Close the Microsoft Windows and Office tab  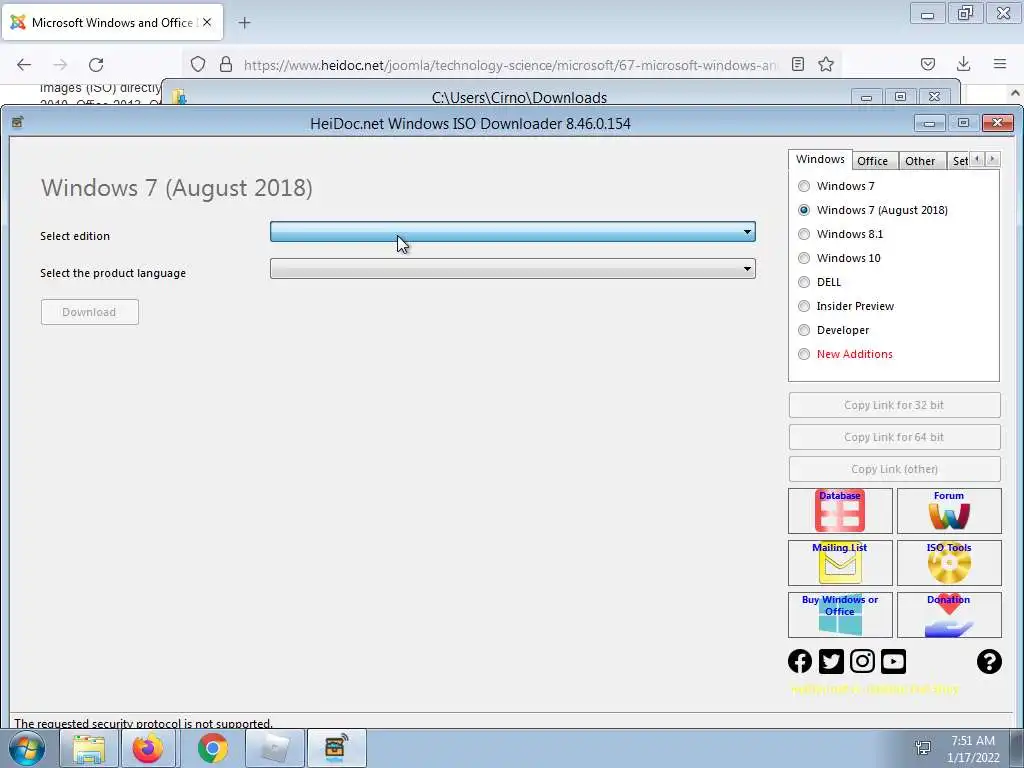click(207, 22)
